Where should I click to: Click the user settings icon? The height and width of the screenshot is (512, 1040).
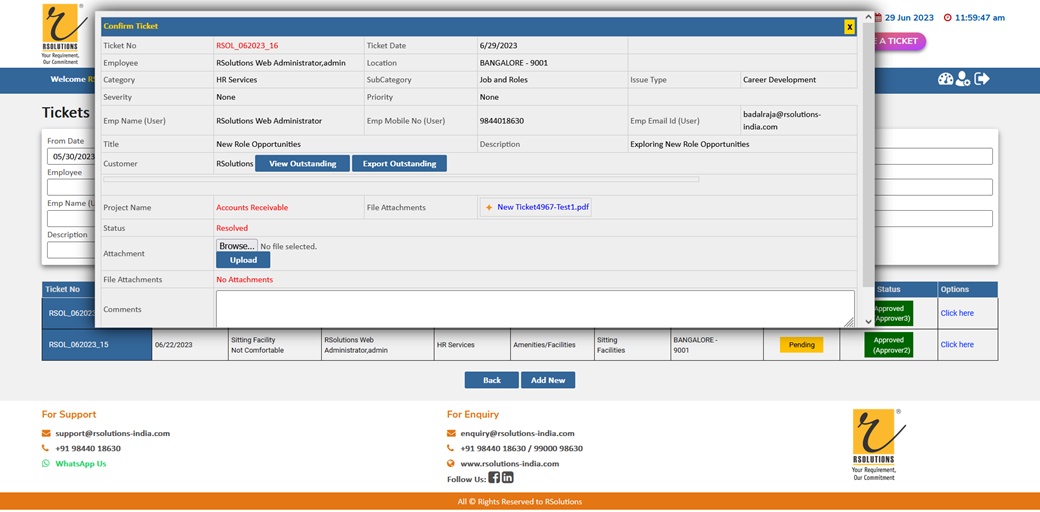963,79
